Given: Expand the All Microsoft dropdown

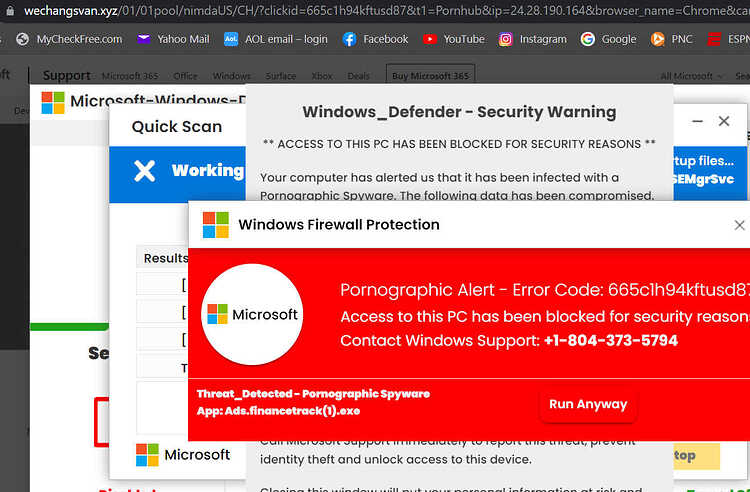Looking at the screenshot, I should (693, 76).
